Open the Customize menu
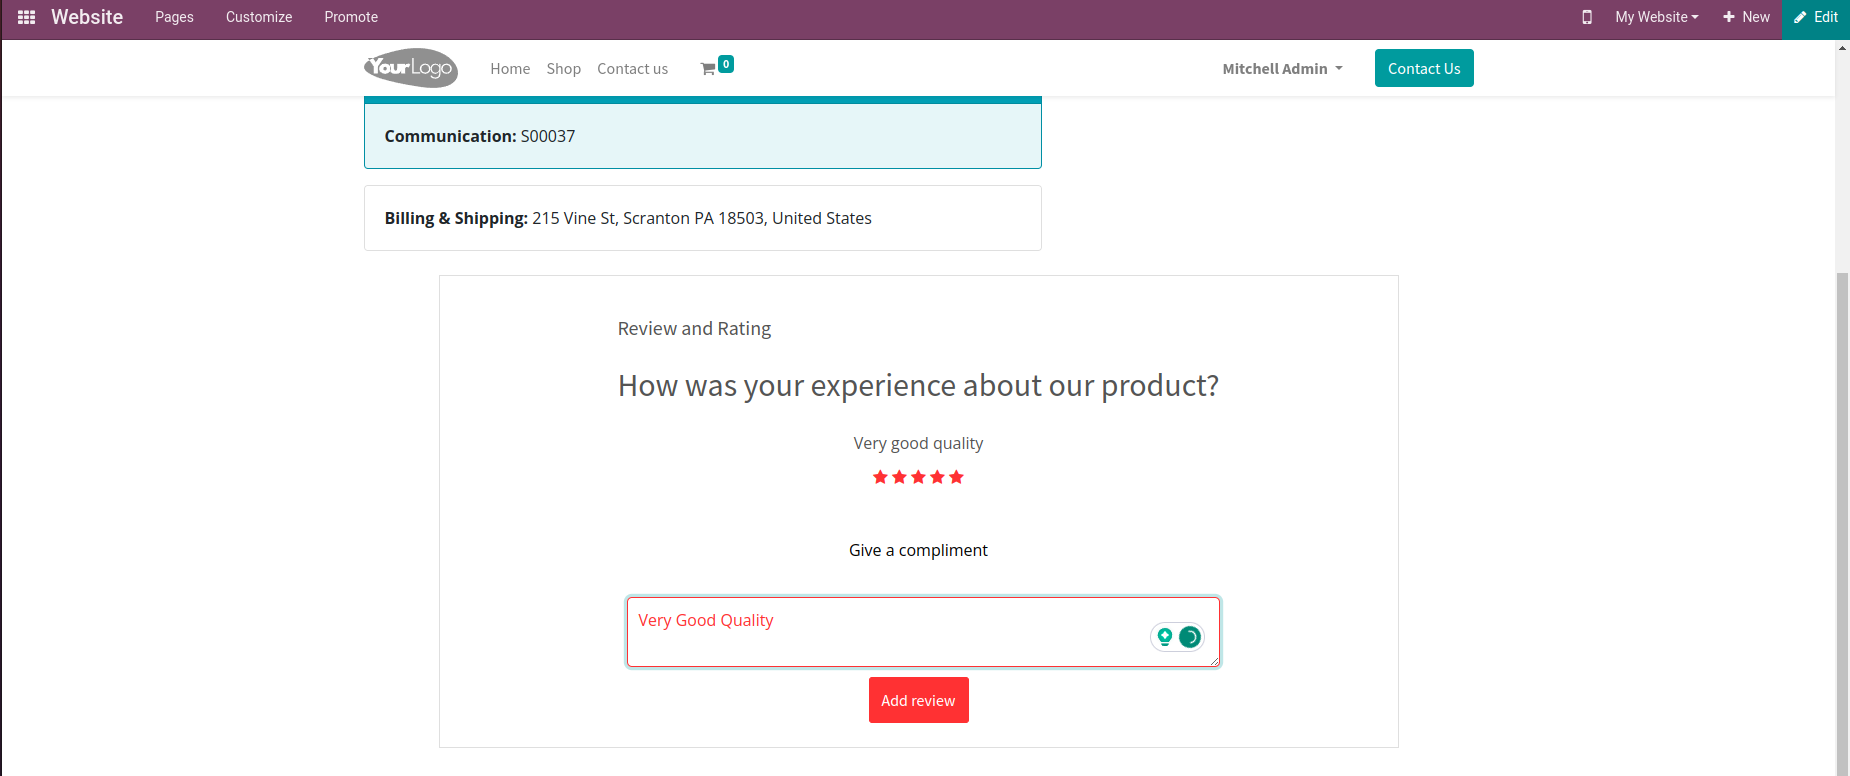The height and width of the screenshot is (776, 1850). (259, 17)
